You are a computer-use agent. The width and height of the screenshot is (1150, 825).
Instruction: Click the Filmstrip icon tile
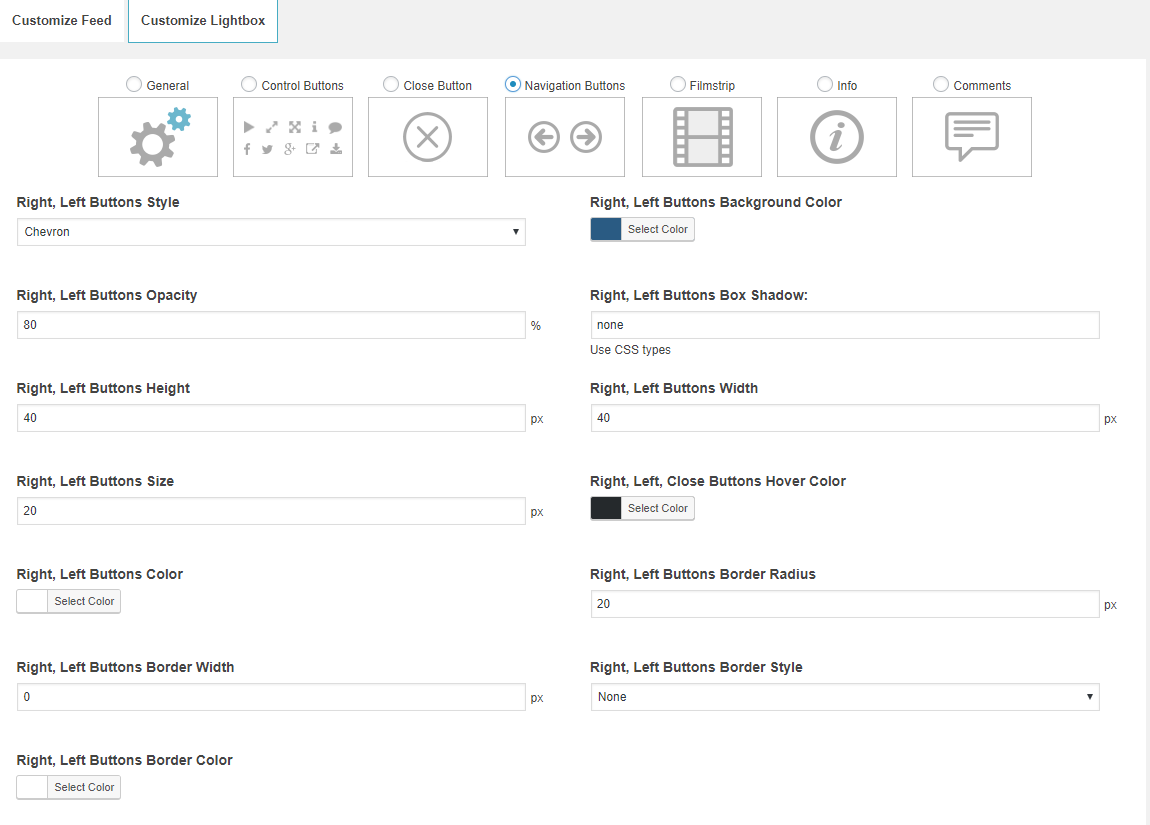pyautogui.click(x=702, y=137)
